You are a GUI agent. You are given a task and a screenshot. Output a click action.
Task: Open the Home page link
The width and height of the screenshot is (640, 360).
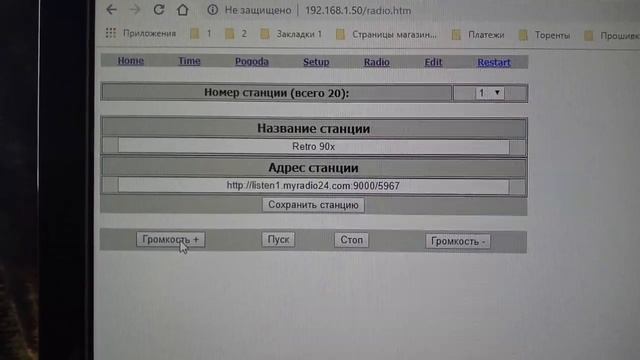tap(131, 60)
